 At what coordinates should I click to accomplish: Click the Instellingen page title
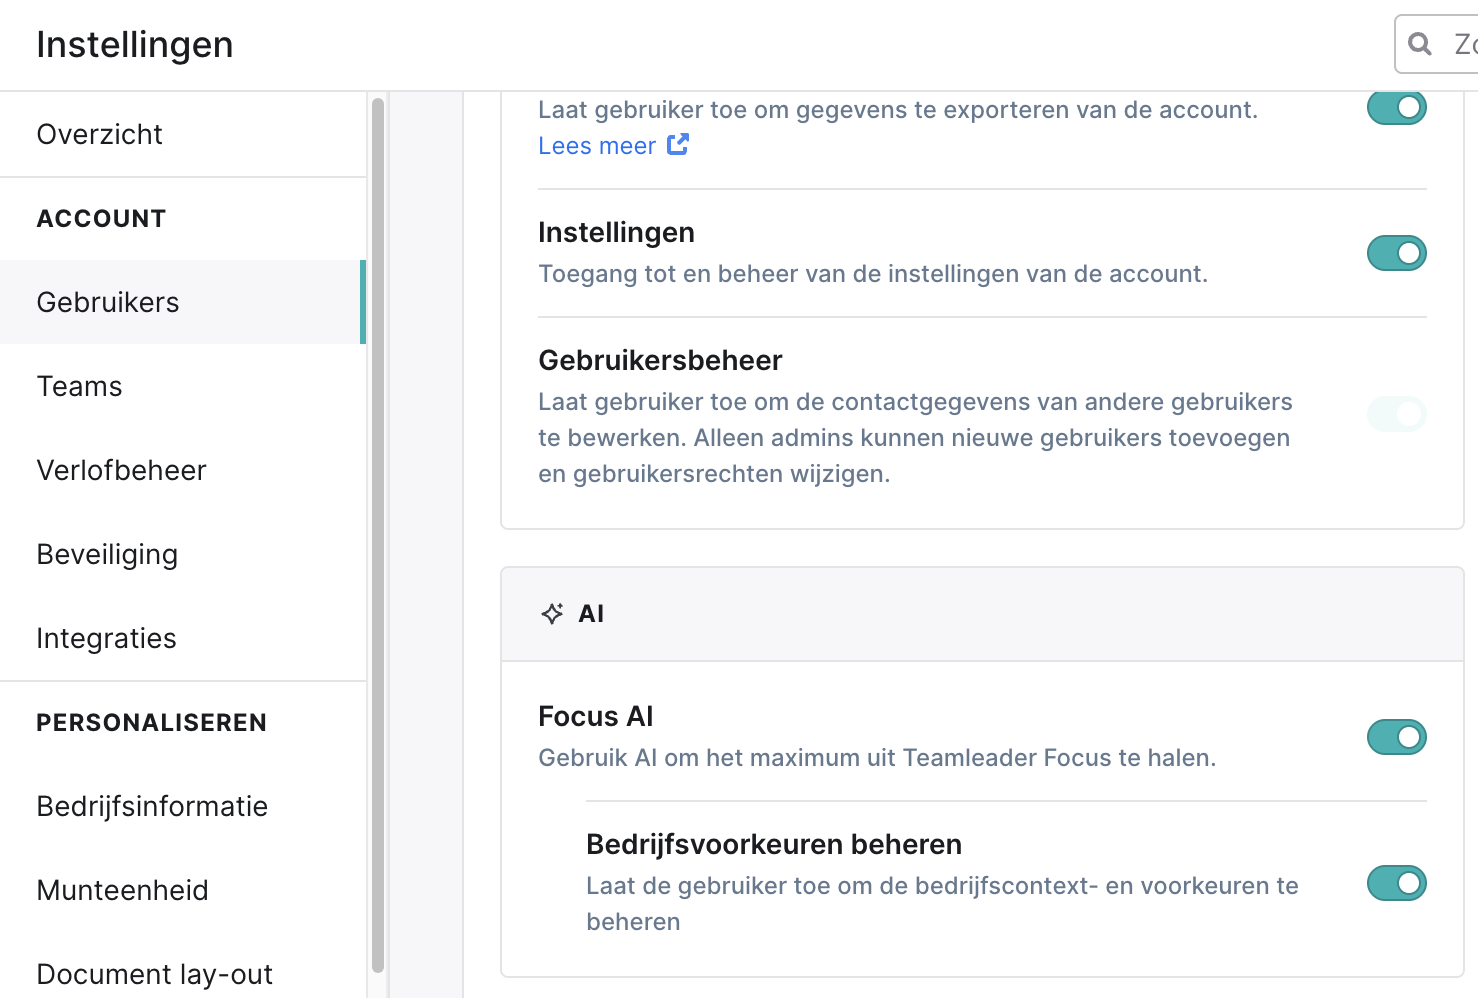[135, 45]
